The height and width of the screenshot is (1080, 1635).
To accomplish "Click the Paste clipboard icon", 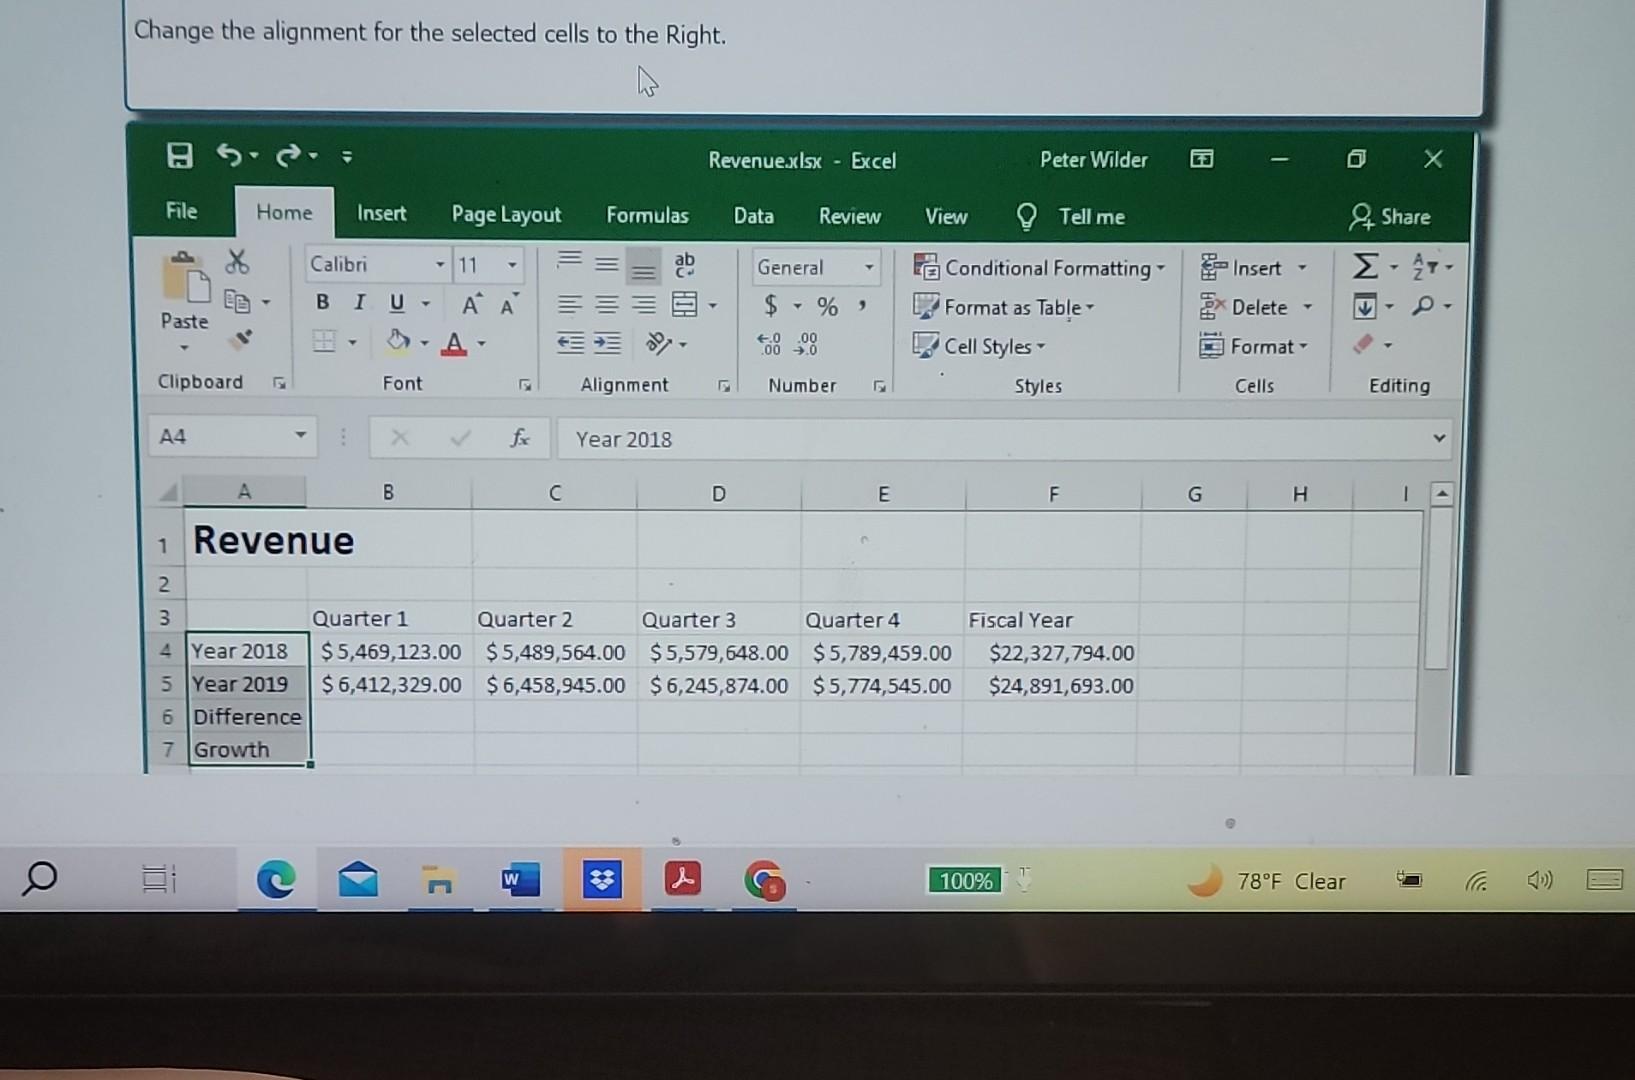I will click(185, 279).
